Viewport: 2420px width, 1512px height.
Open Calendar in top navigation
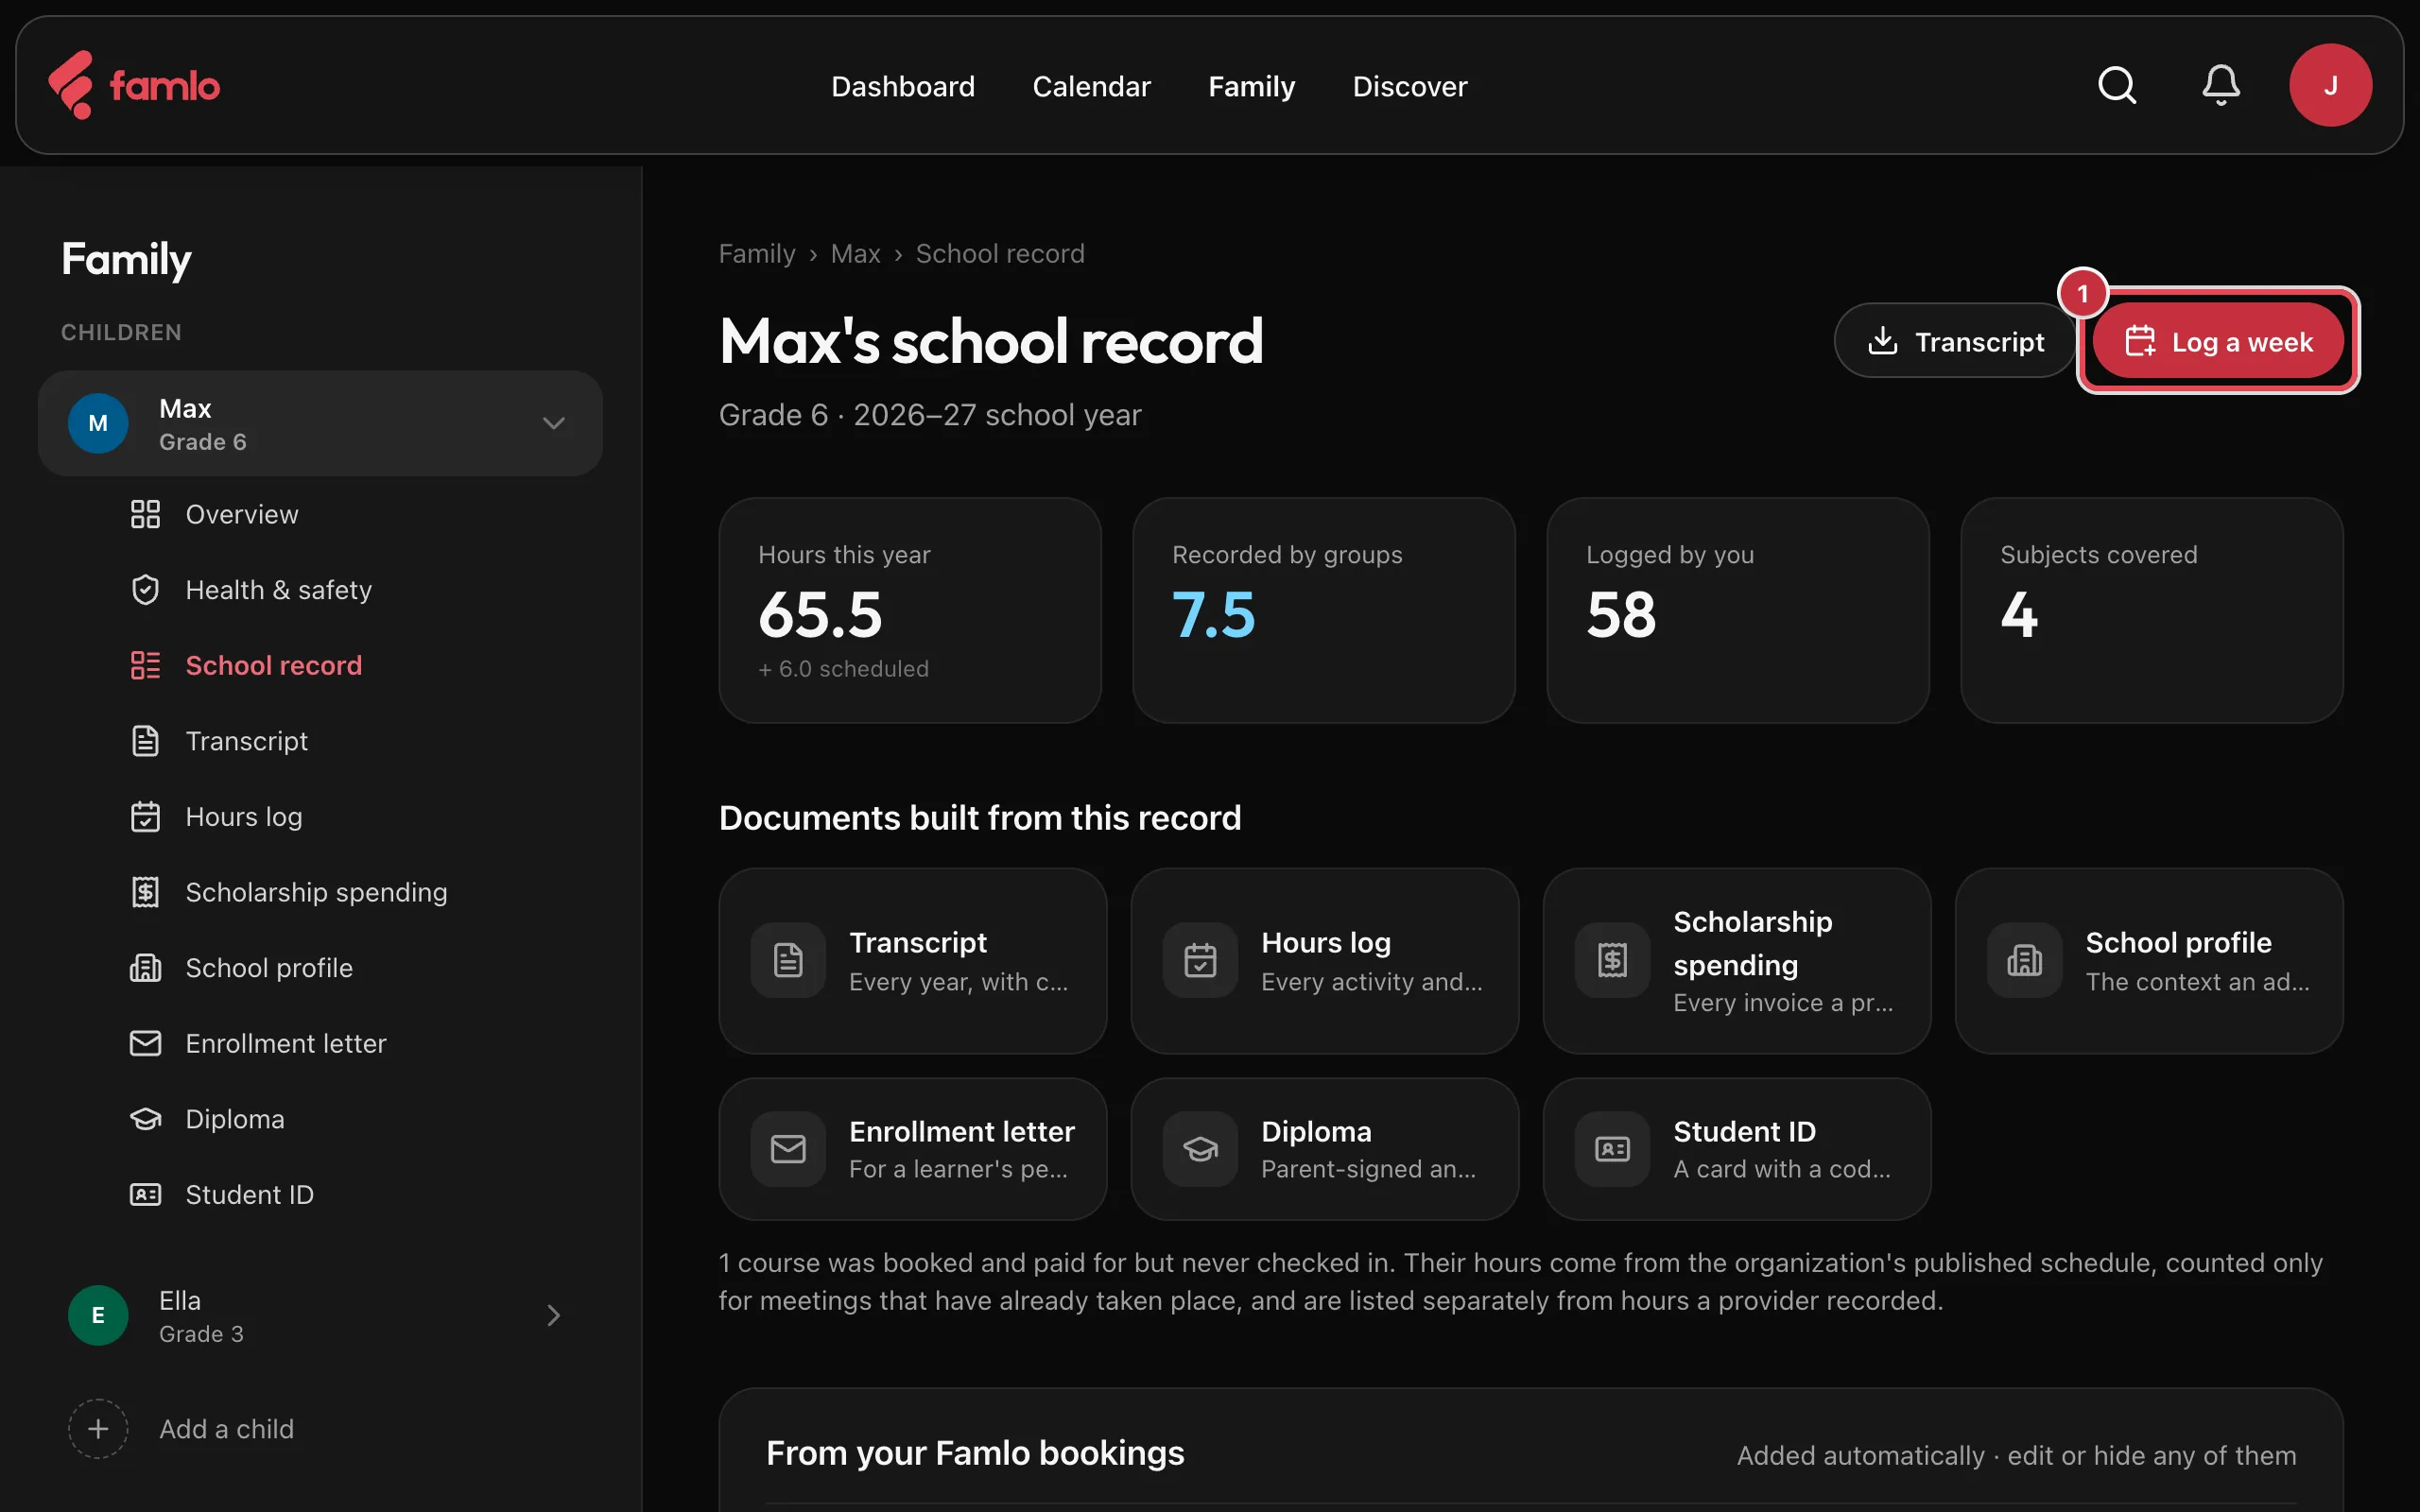click(1091, 86)
